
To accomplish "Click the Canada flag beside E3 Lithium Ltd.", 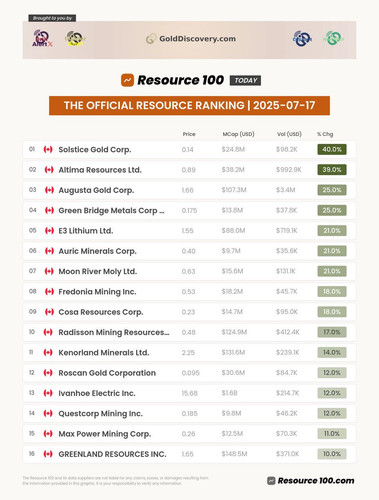I will tap(49, 231).
